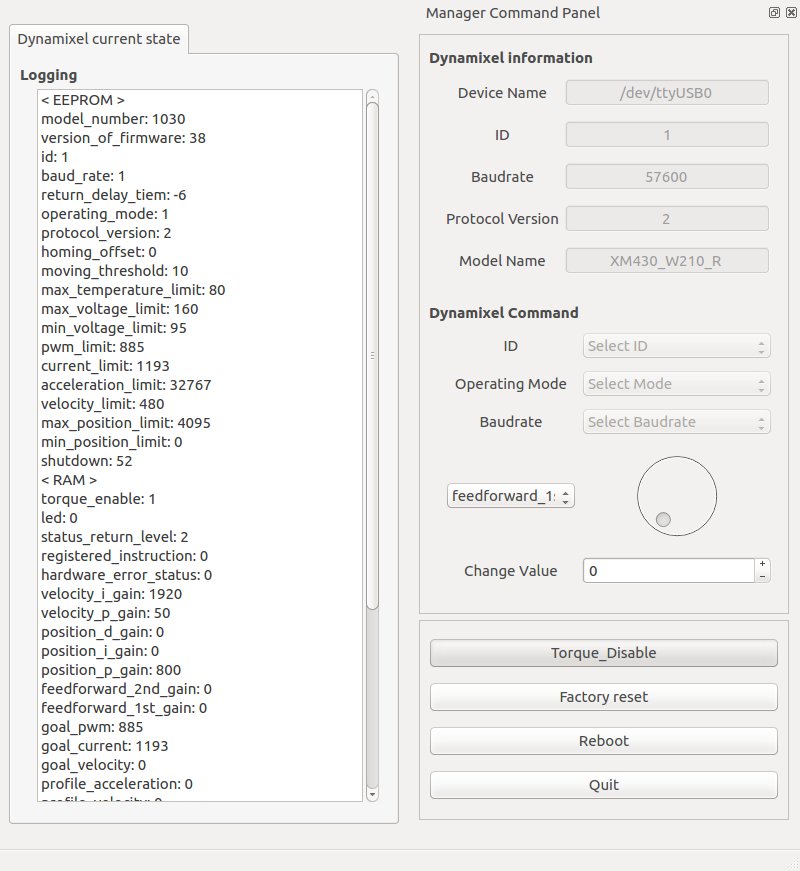Click the Device Name field /dev/ttyUSB0
Image resolution: width=800 pixels, height=871 pixels.
coord(667,93)
